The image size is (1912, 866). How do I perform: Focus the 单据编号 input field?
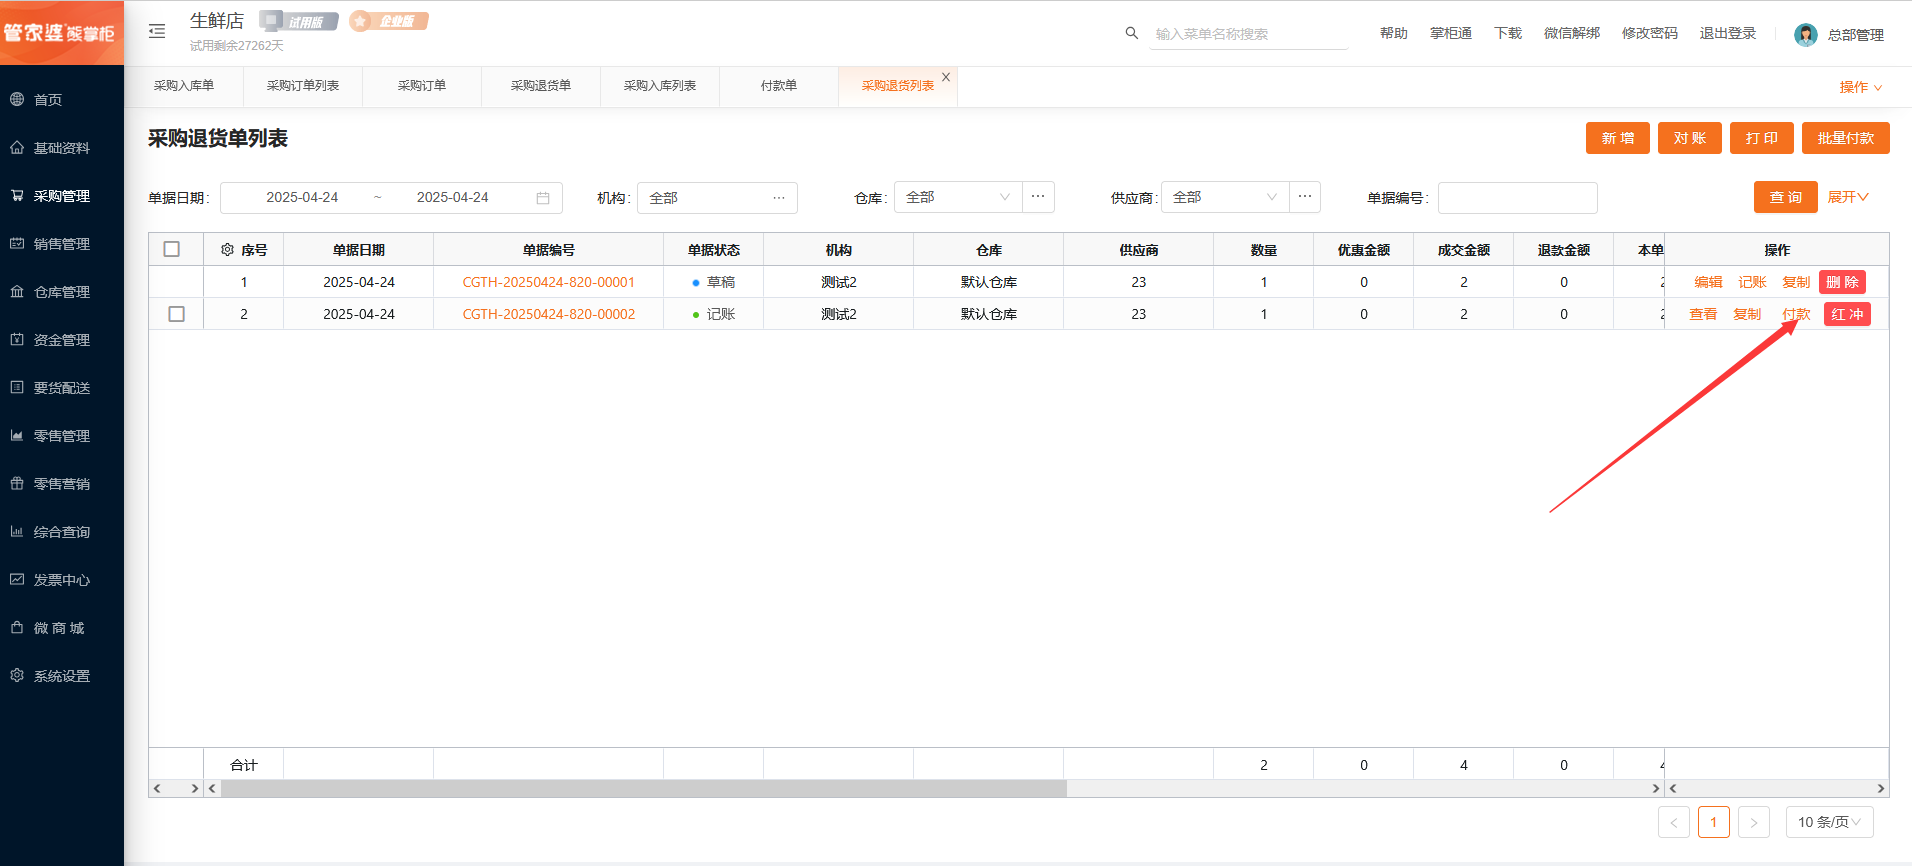(x=1517, y=198)
